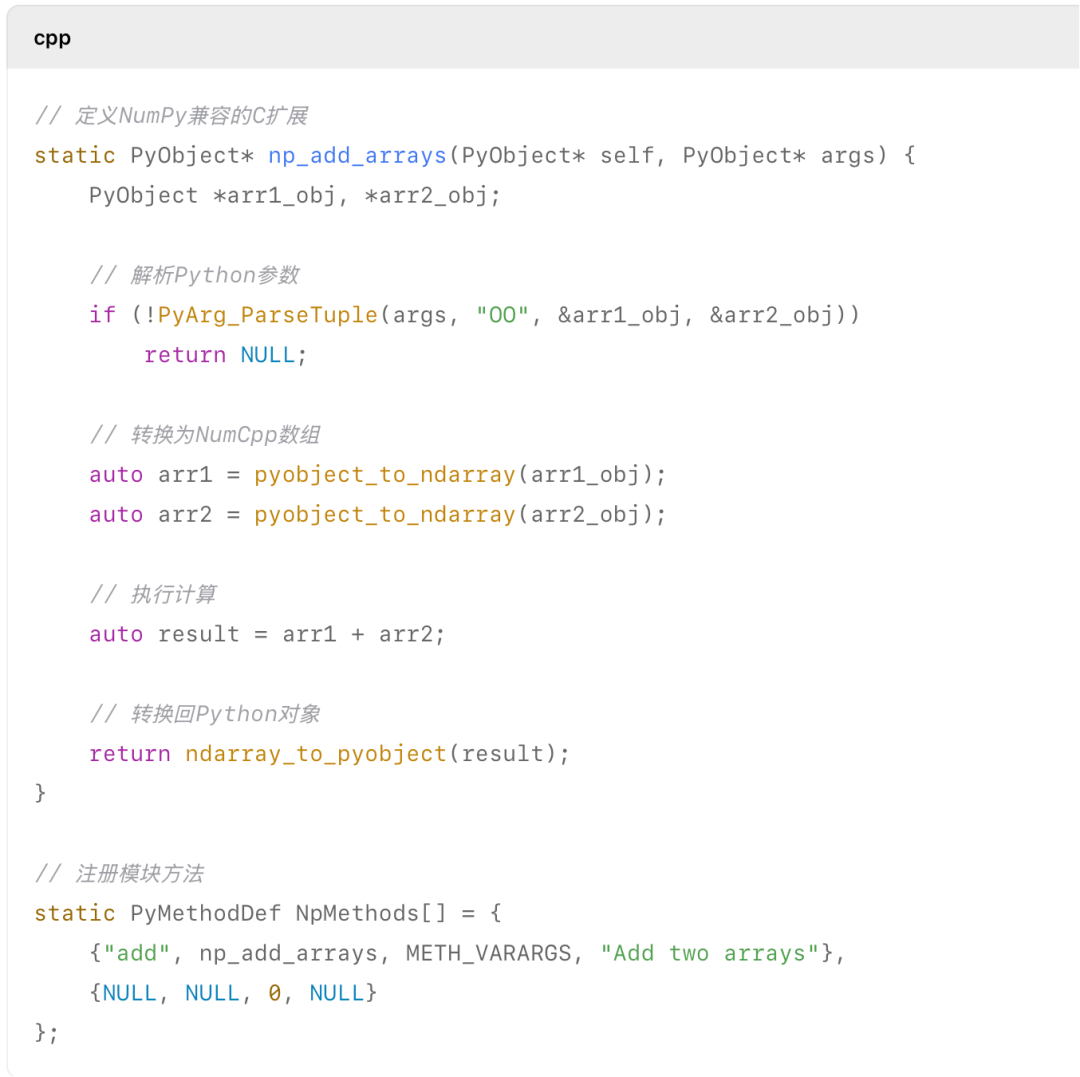The height and width of the screenshot is (1077, 1080).
Task: Click pyobject_to_ndarray call with arr2_obj
Action: (459, 515)
